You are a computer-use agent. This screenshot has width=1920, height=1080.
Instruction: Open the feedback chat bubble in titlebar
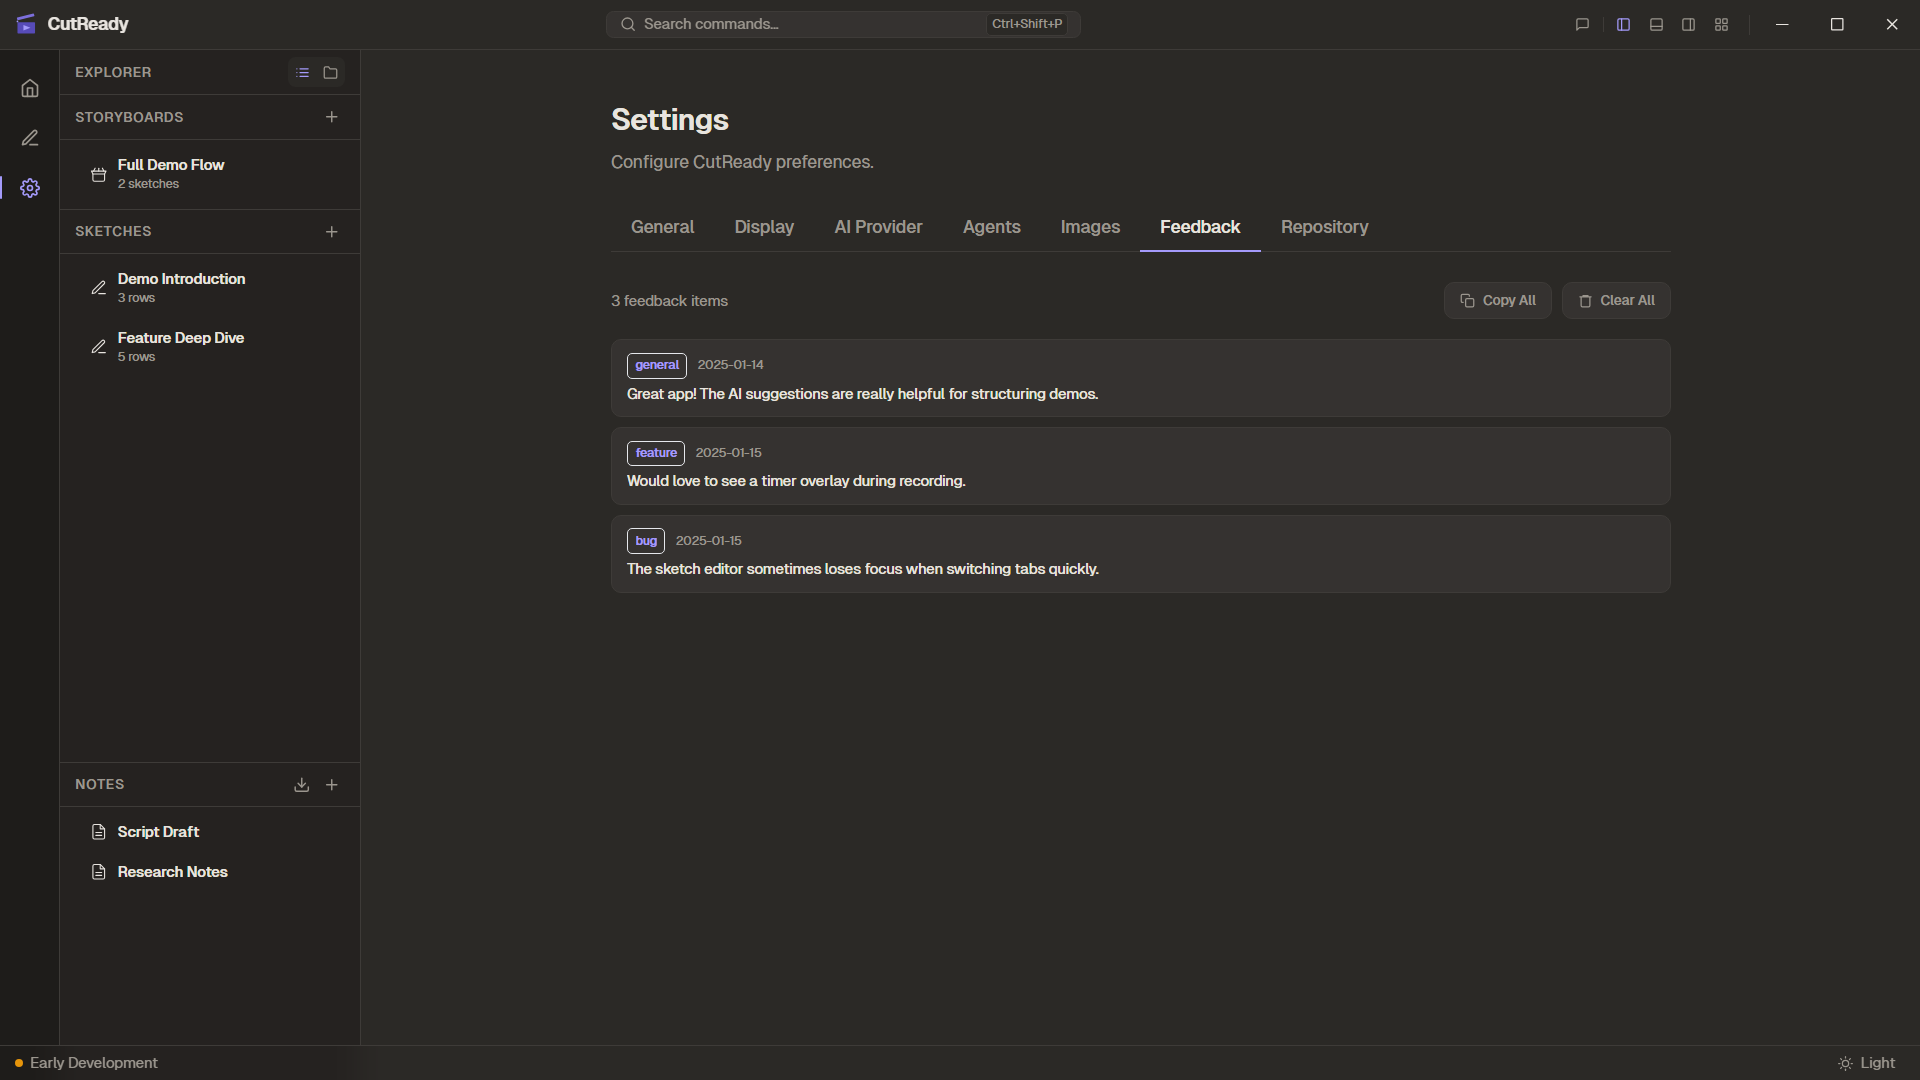click(x=1582, y=24)
